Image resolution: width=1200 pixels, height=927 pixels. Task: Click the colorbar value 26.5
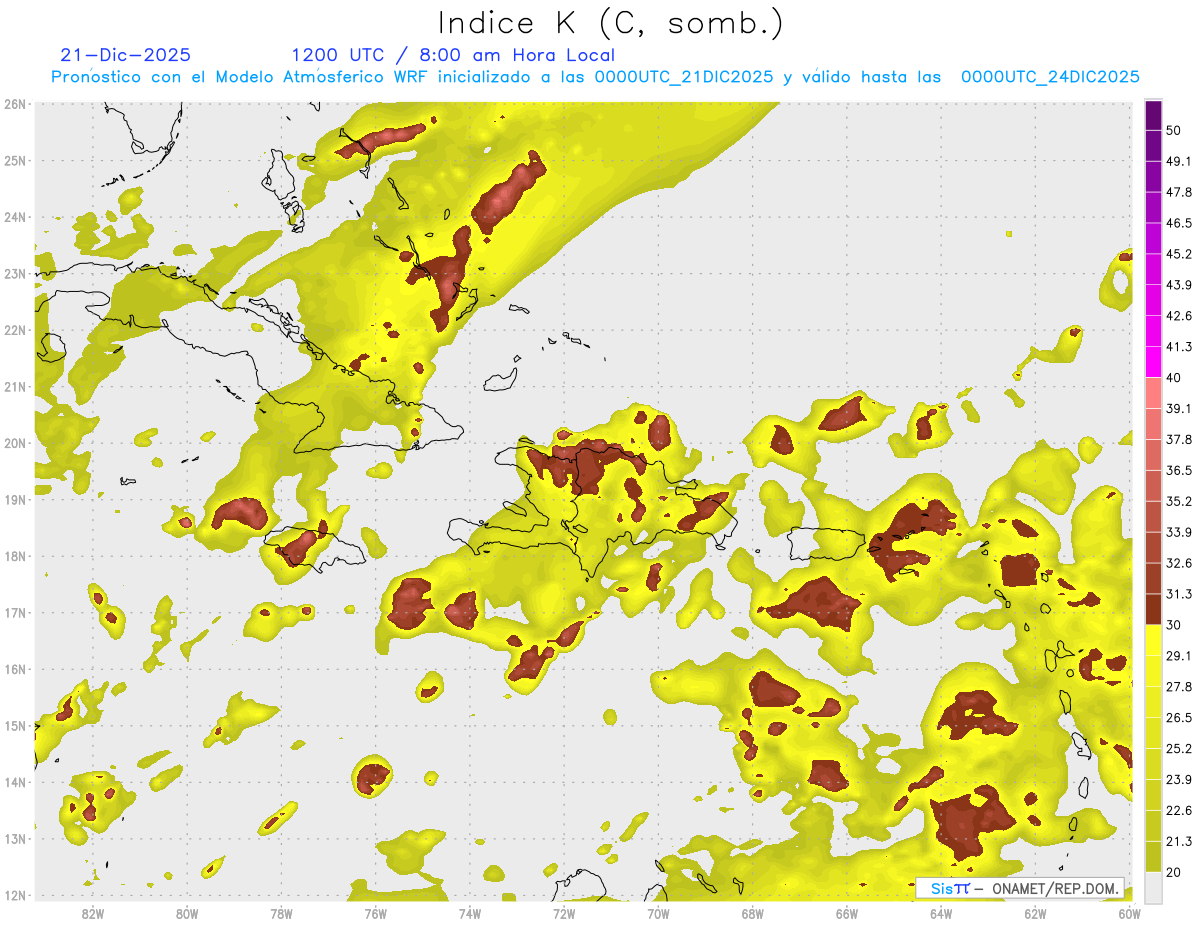tap(1179, 717)
